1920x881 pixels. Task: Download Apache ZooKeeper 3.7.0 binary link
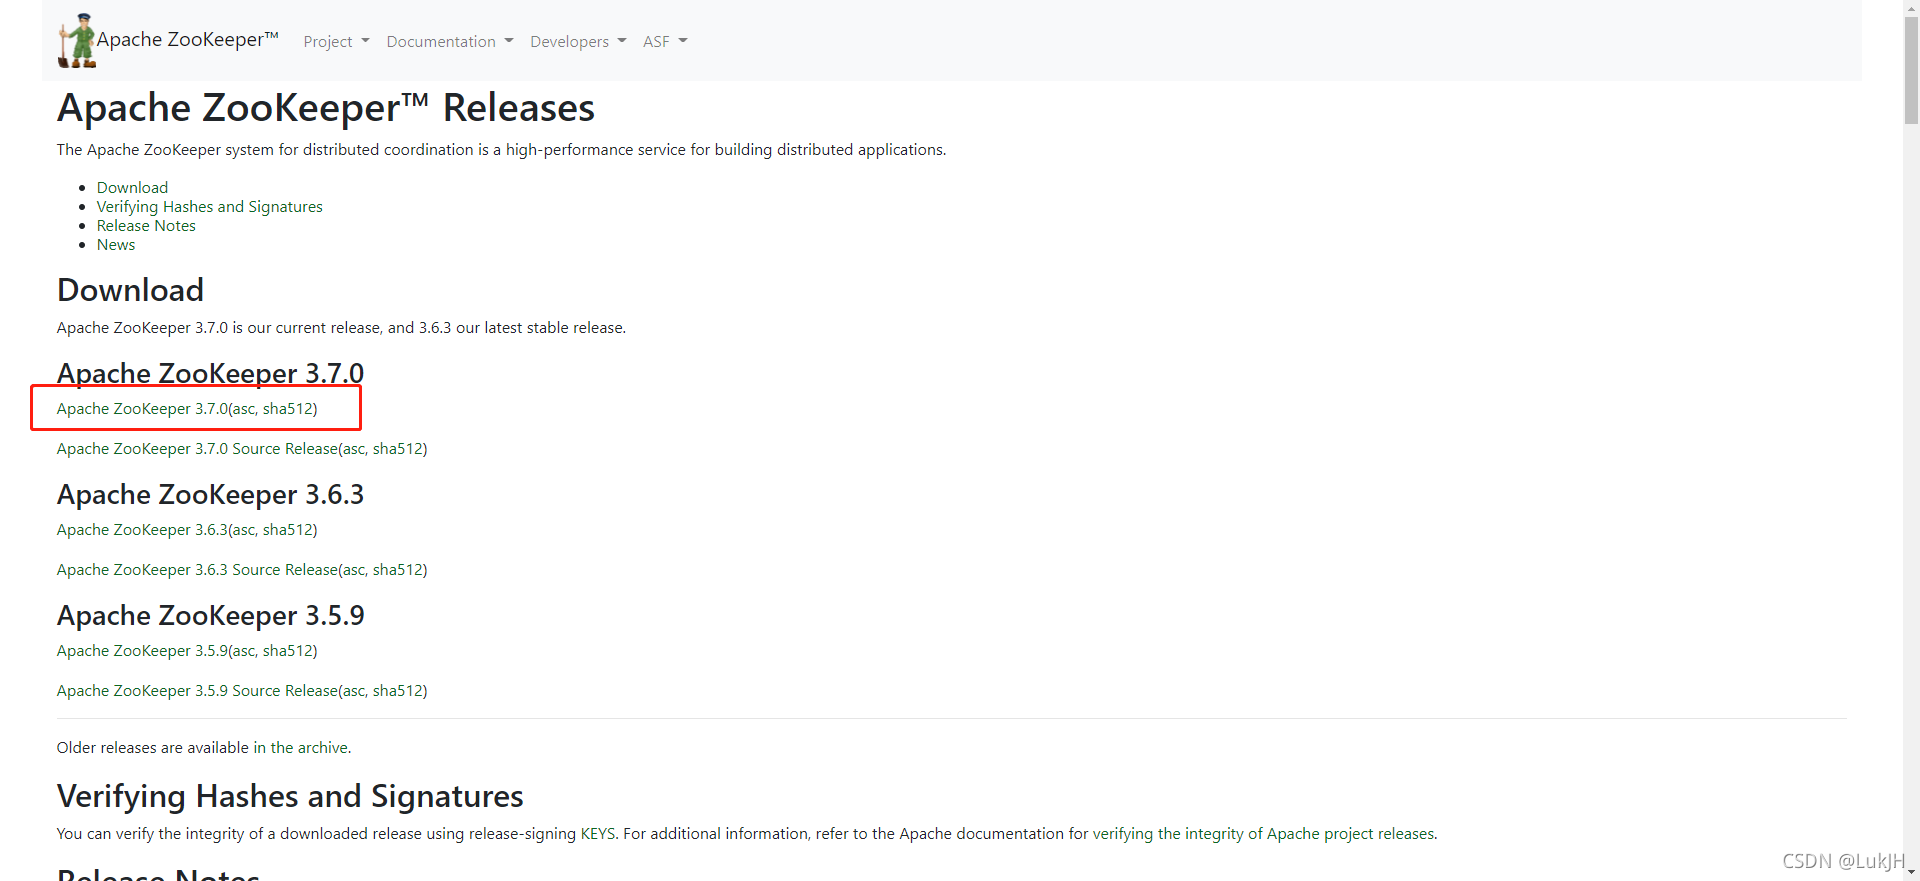(x=142, y=408)
